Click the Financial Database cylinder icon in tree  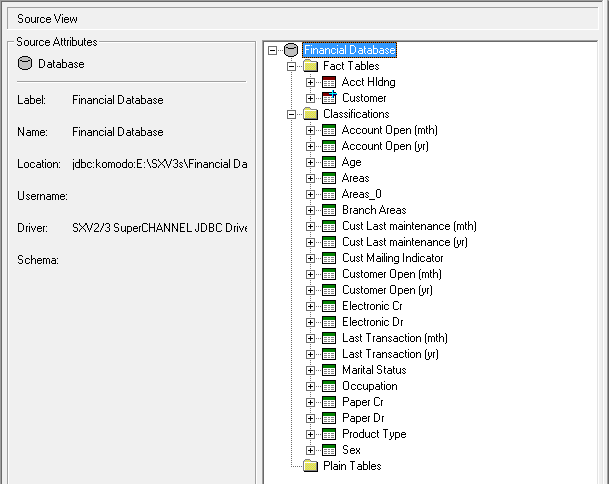(x=291, y=50)
